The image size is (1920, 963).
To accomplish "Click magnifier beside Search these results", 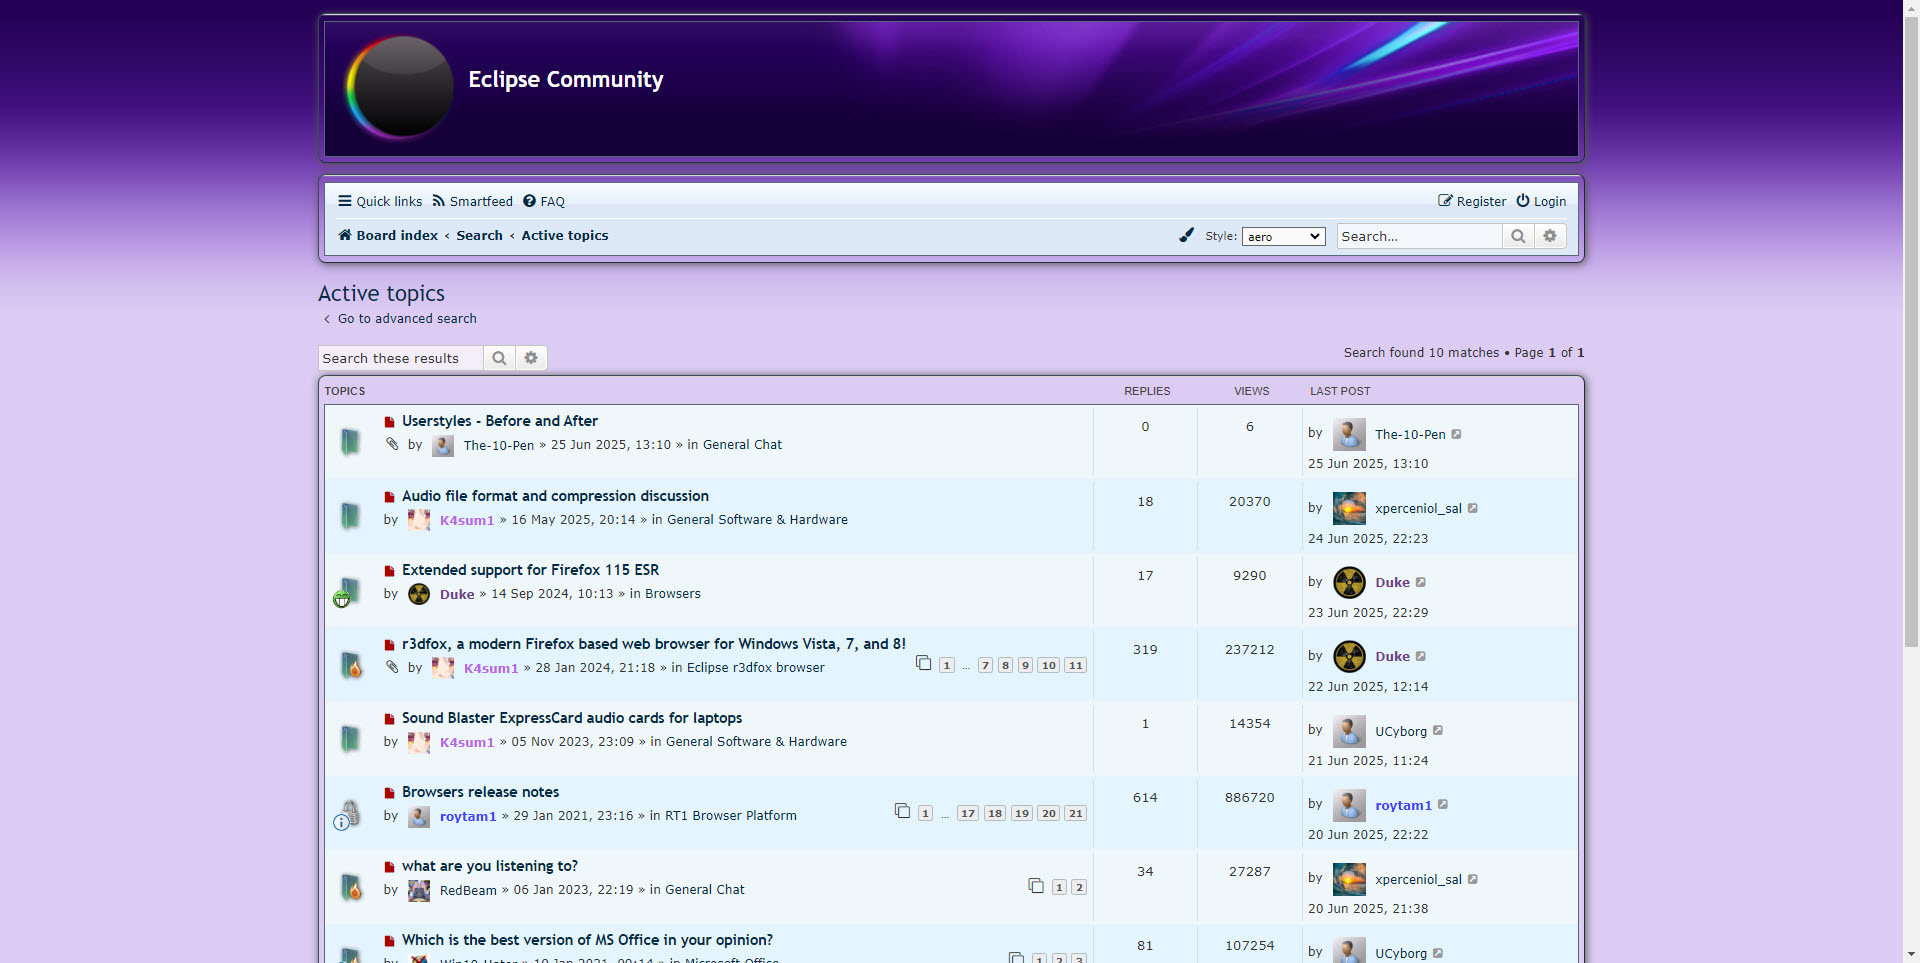I will pyautogui.click(x=499, y=358).
